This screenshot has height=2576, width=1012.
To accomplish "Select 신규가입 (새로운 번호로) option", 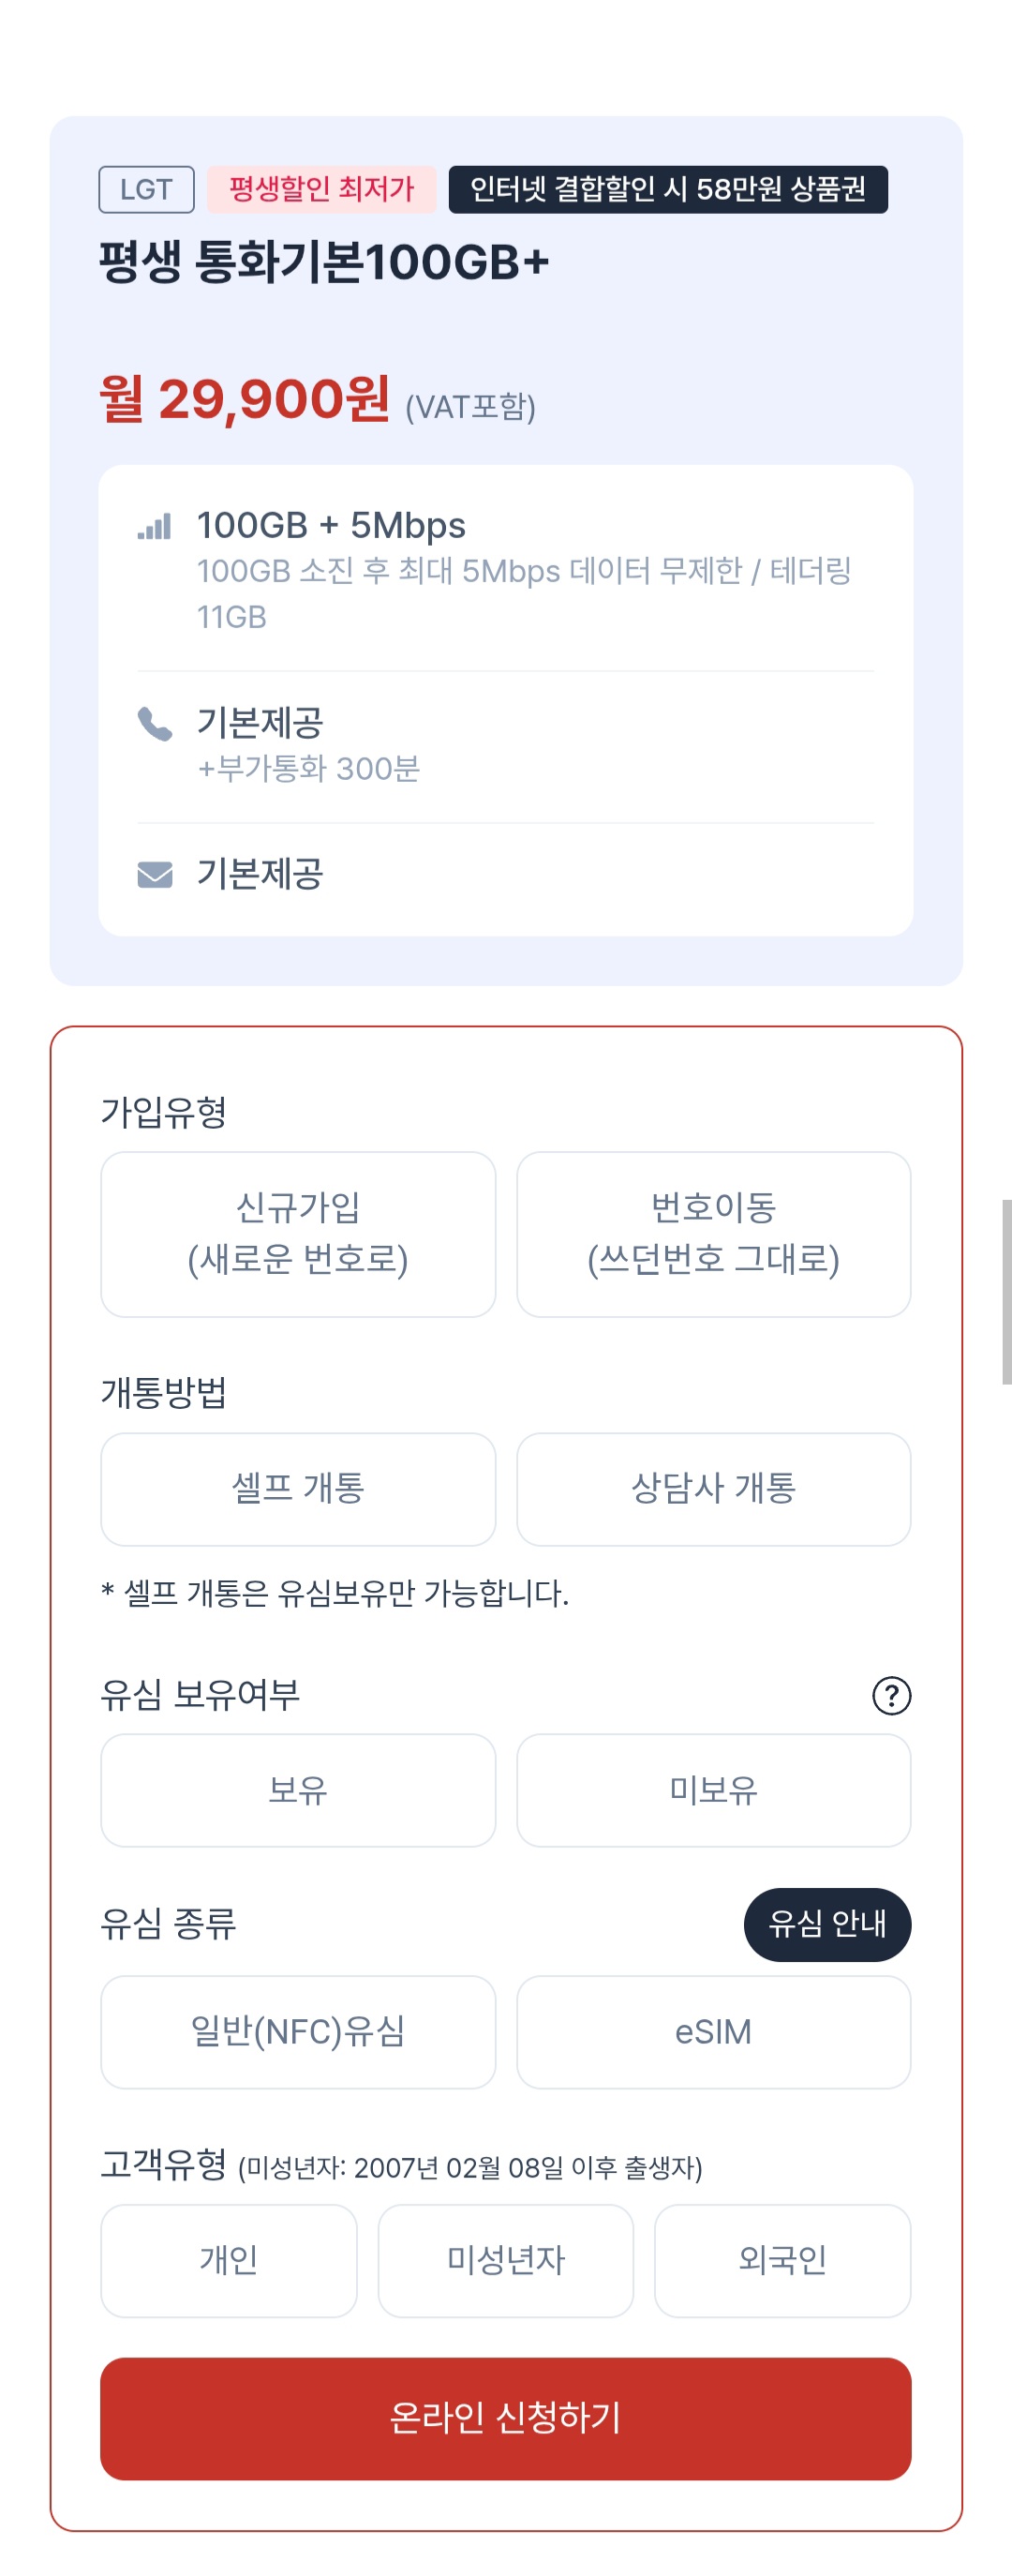I will 298,1234.
